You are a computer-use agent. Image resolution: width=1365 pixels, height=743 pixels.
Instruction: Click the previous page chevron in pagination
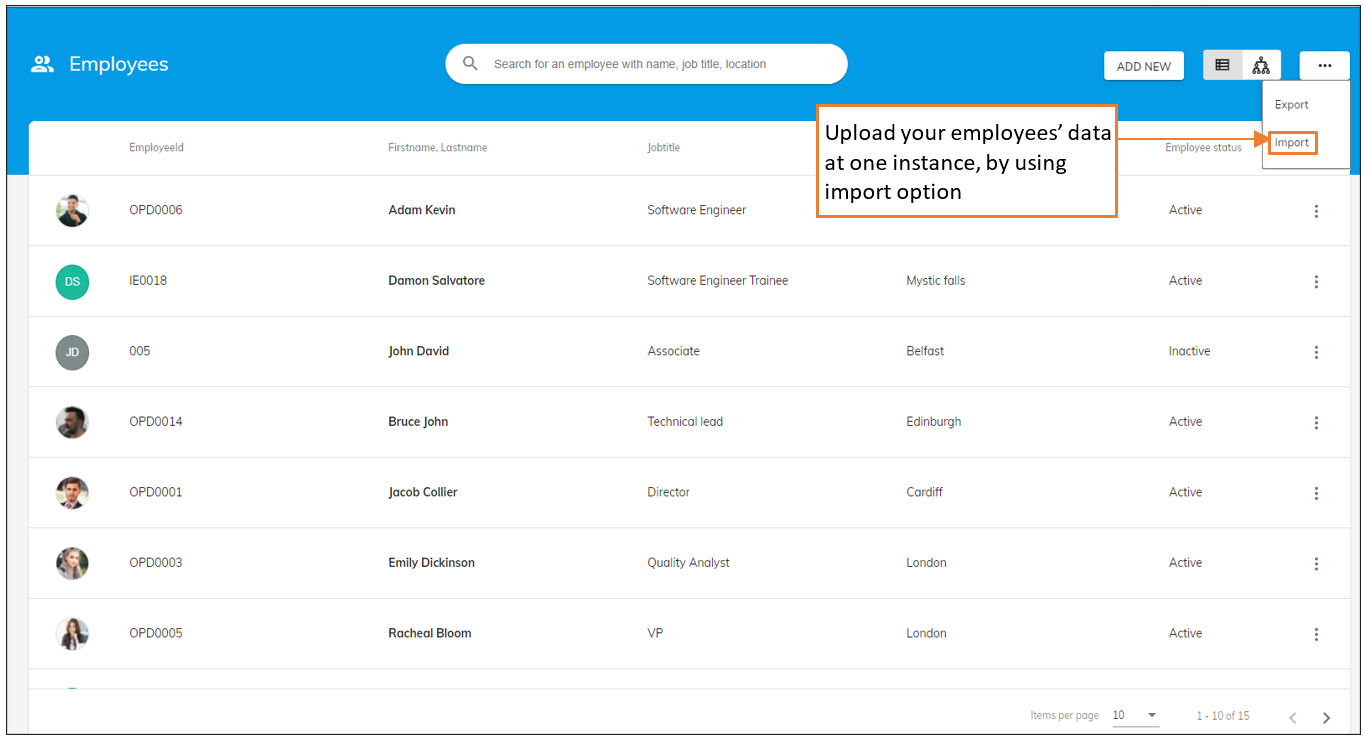[x=1291, y=716]
